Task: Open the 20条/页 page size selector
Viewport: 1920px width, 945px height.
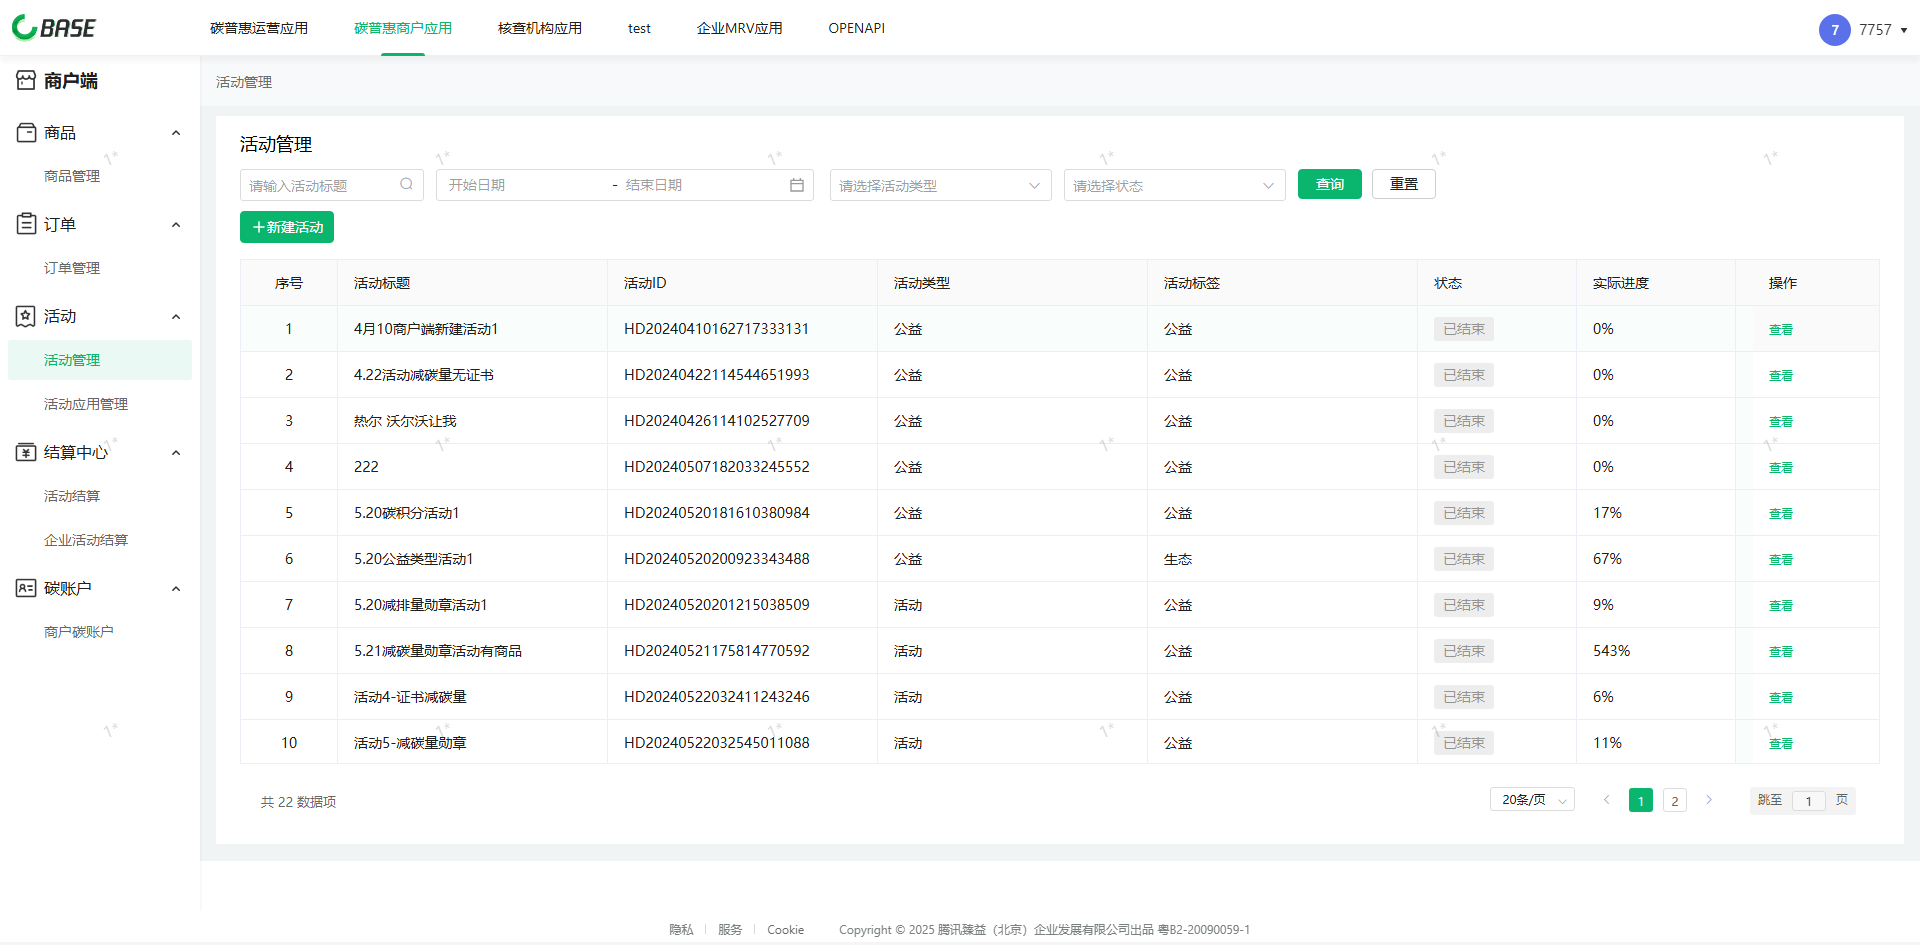Action: tap(1532, 800)
